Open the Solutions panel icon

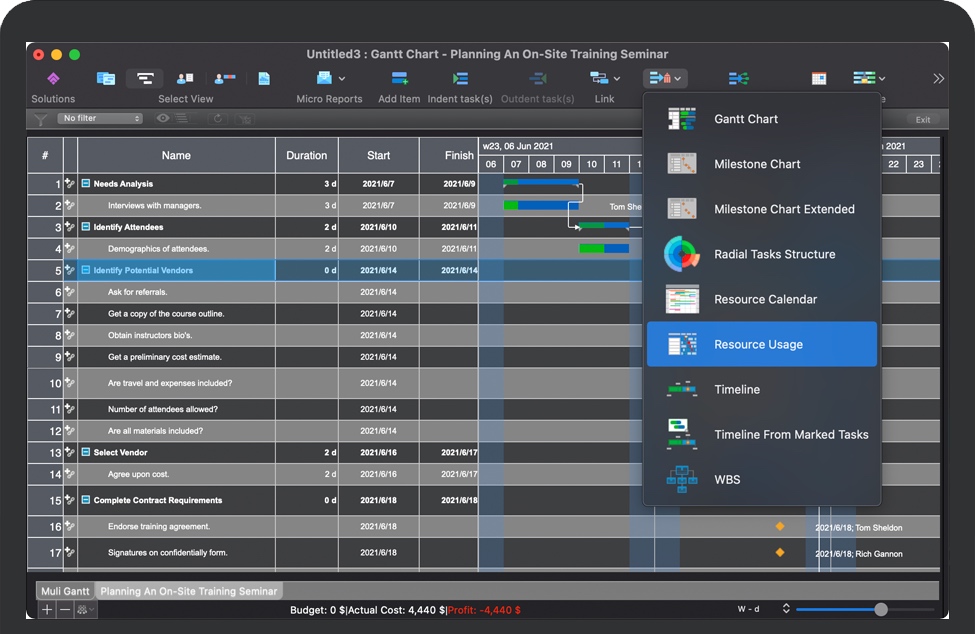tap(53, 79)
